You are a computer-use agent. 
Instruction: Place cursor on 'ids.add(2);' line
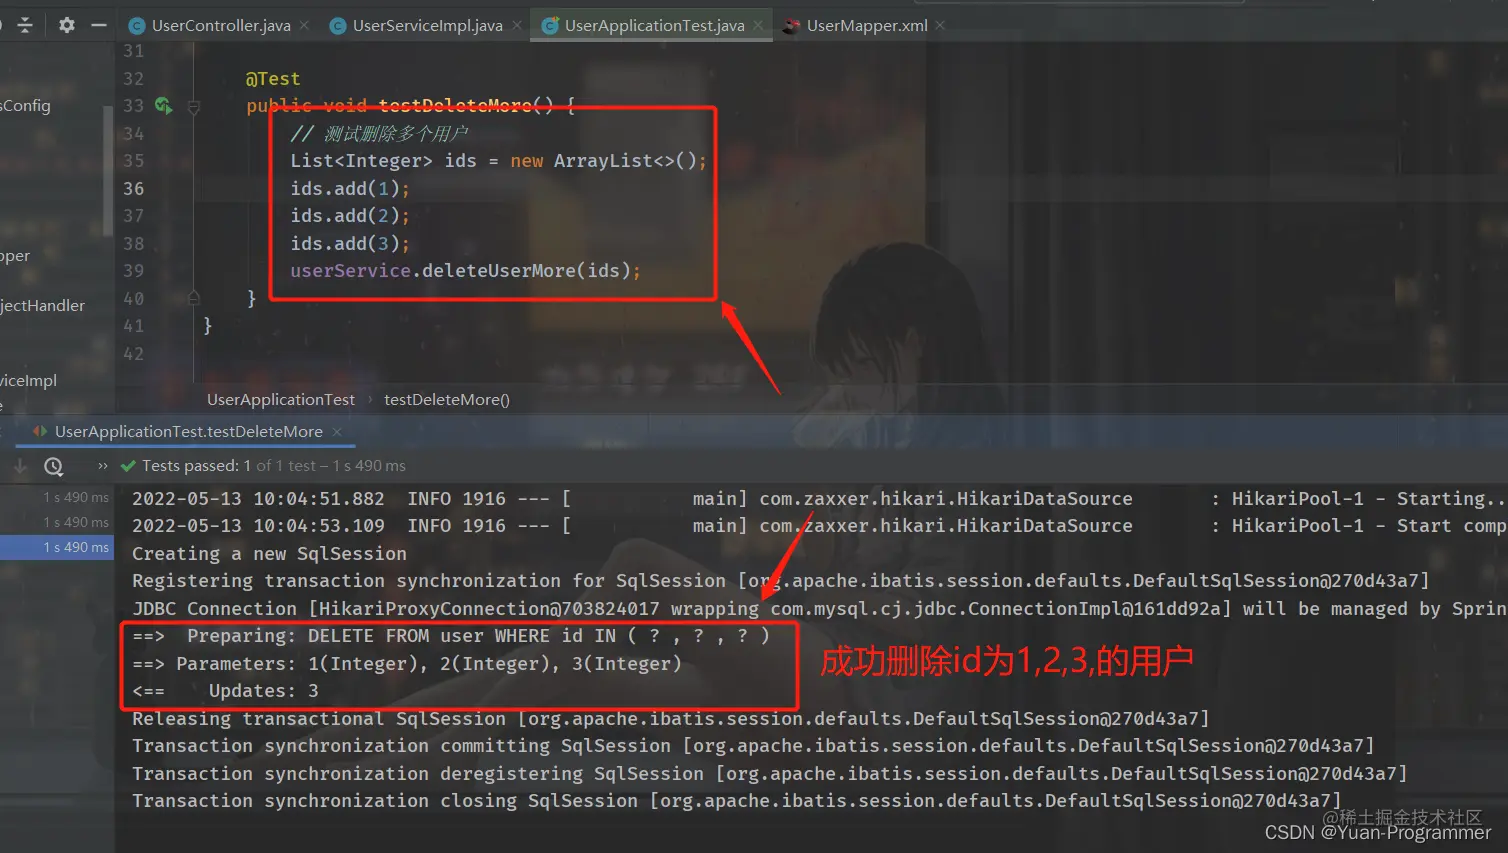pos(350,216)
